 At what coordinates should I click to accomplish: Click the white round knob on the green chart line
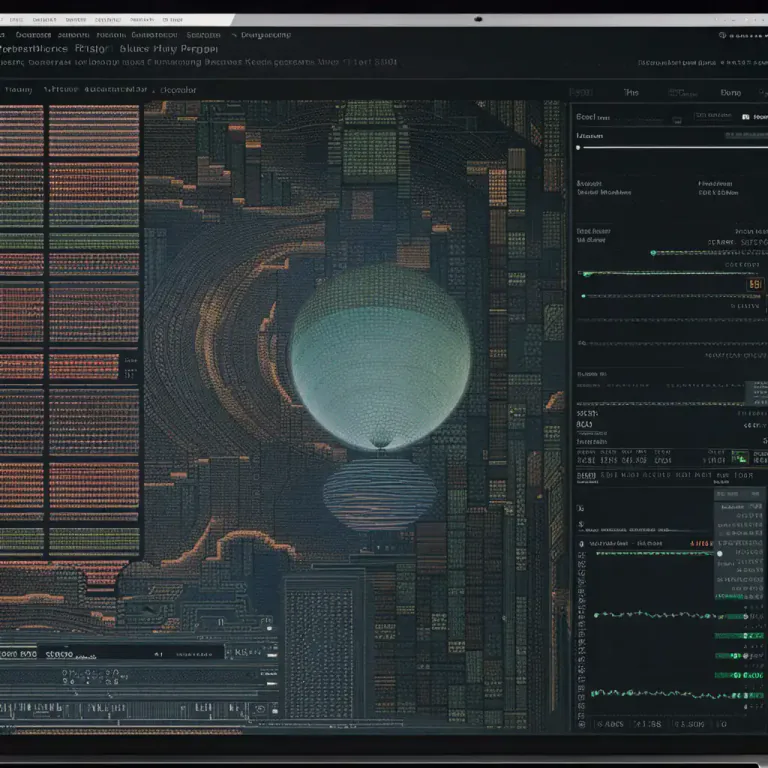point(720,553)
